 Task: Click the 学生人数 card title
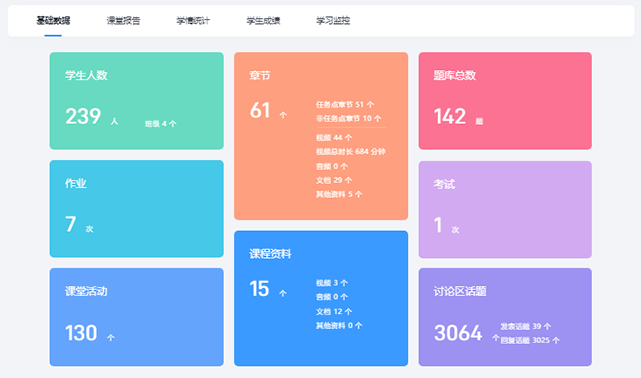click(x=86, y=75)
